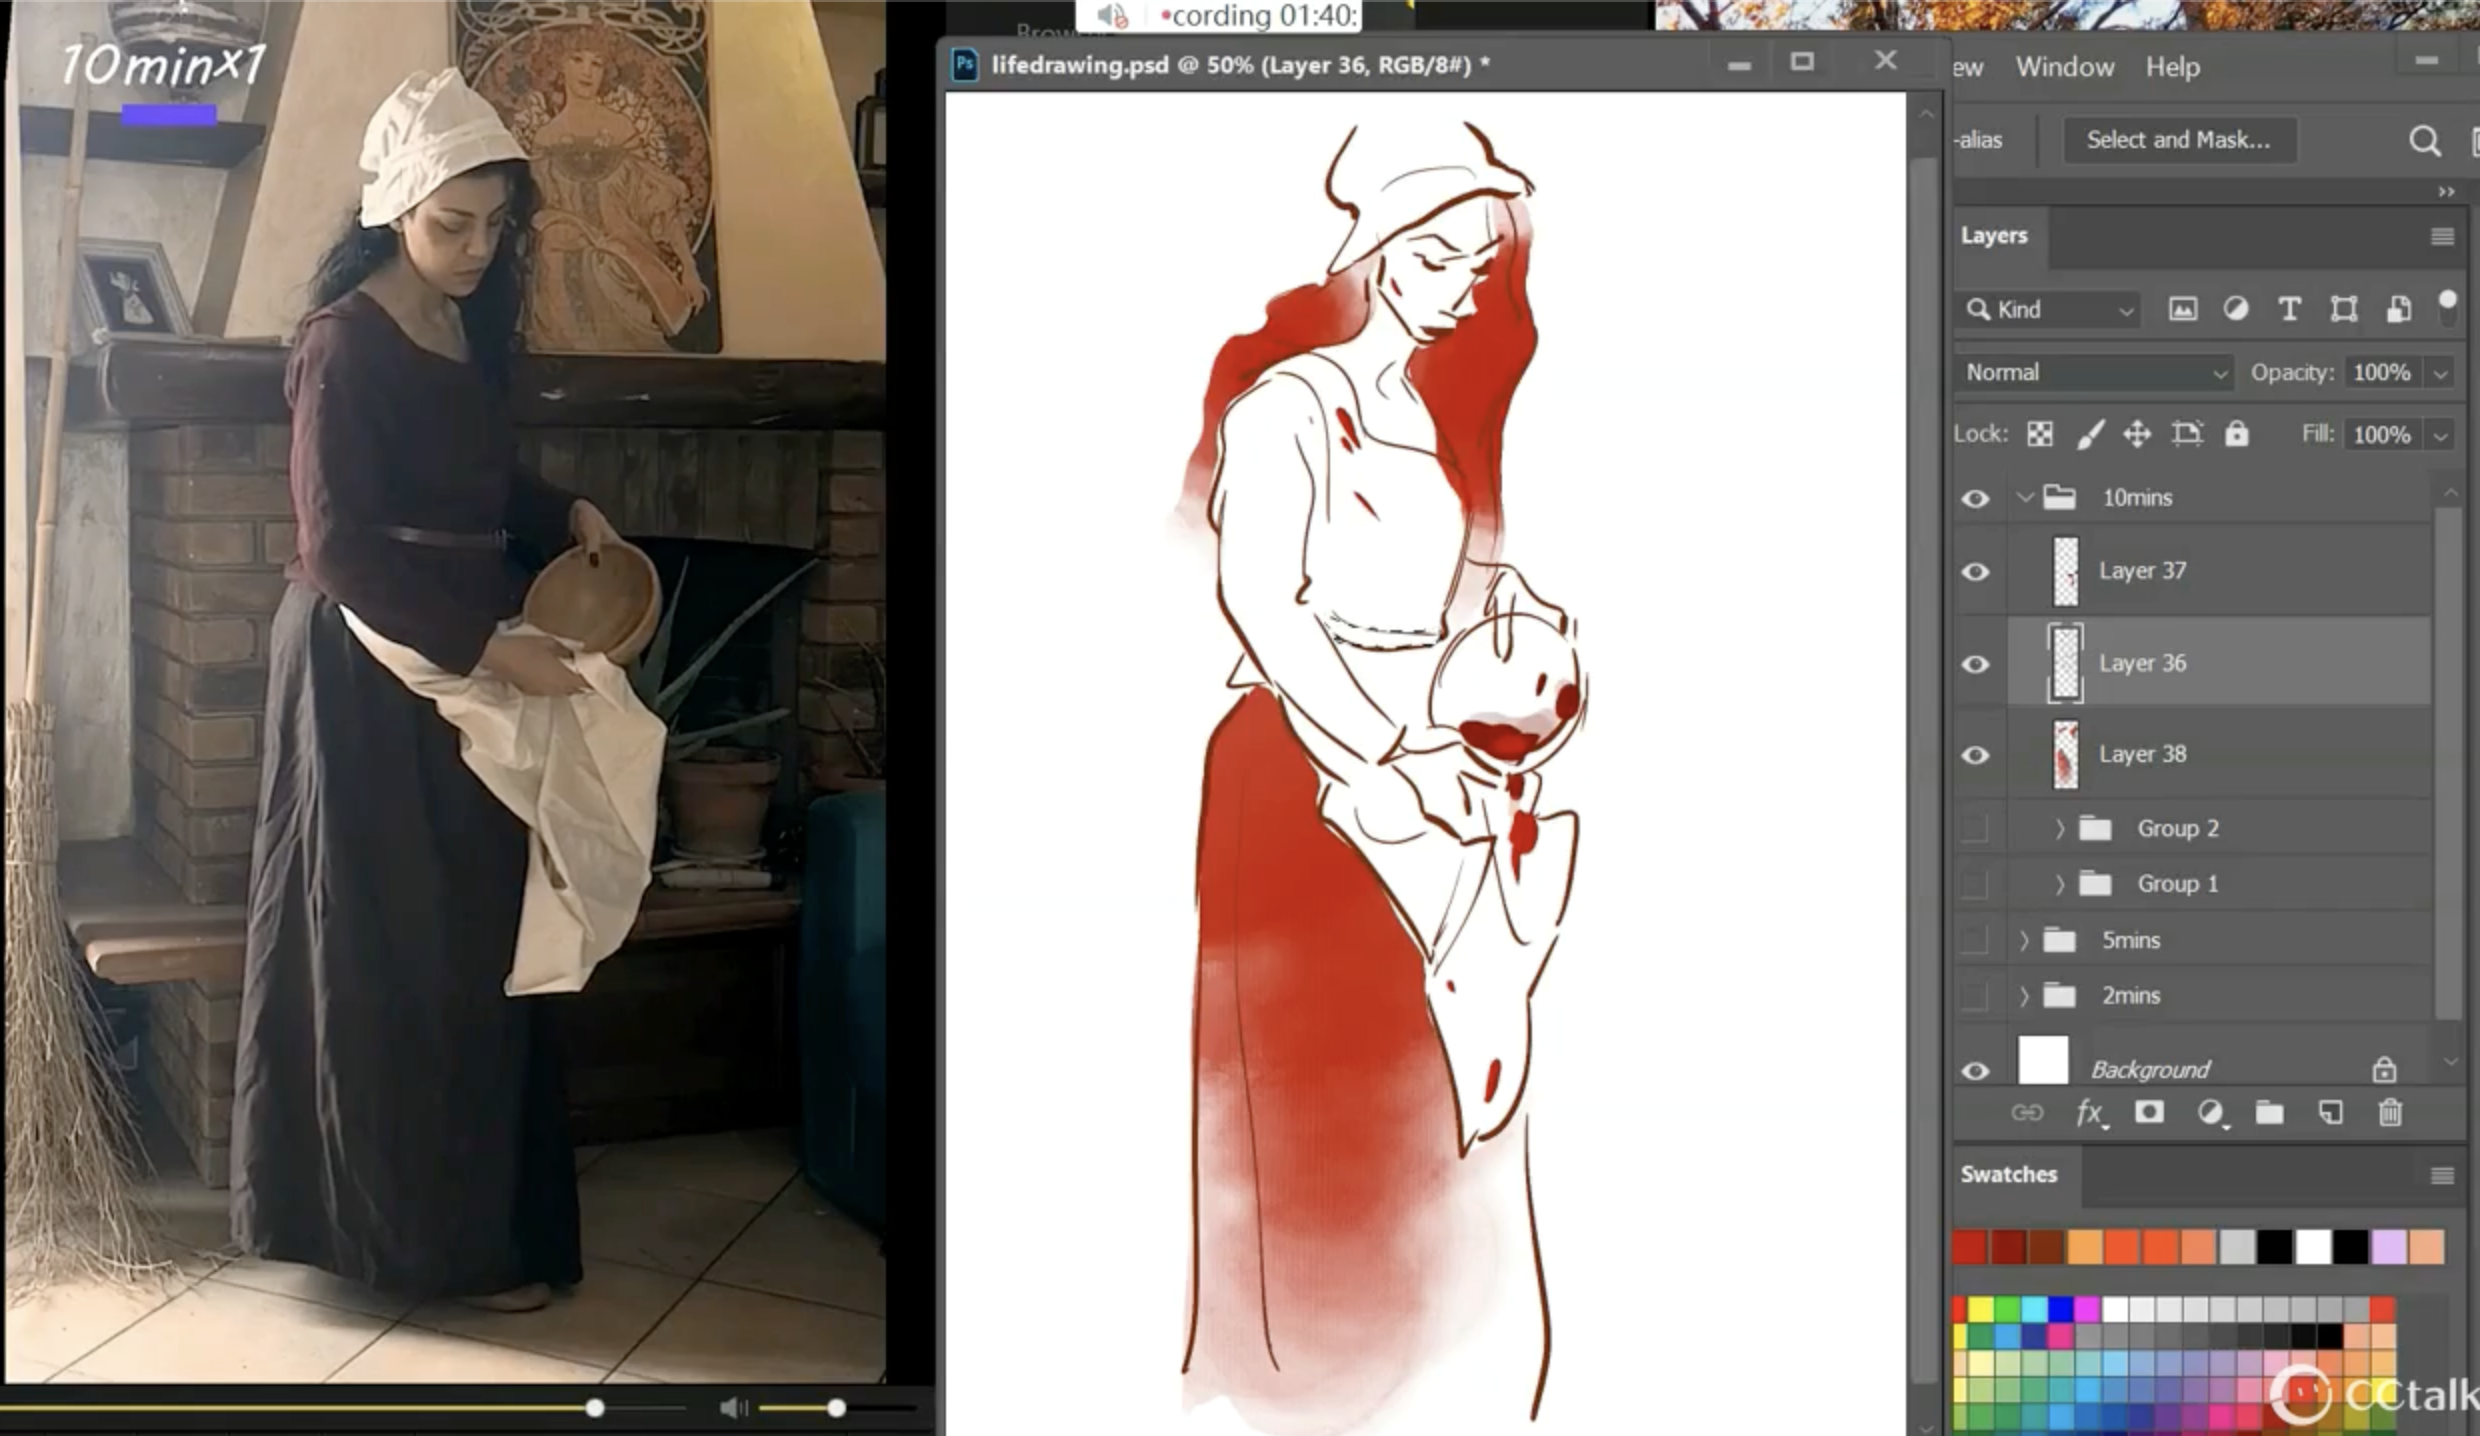
Task: Show the hidden 5mins group
Action: (x=1975, y=940)
